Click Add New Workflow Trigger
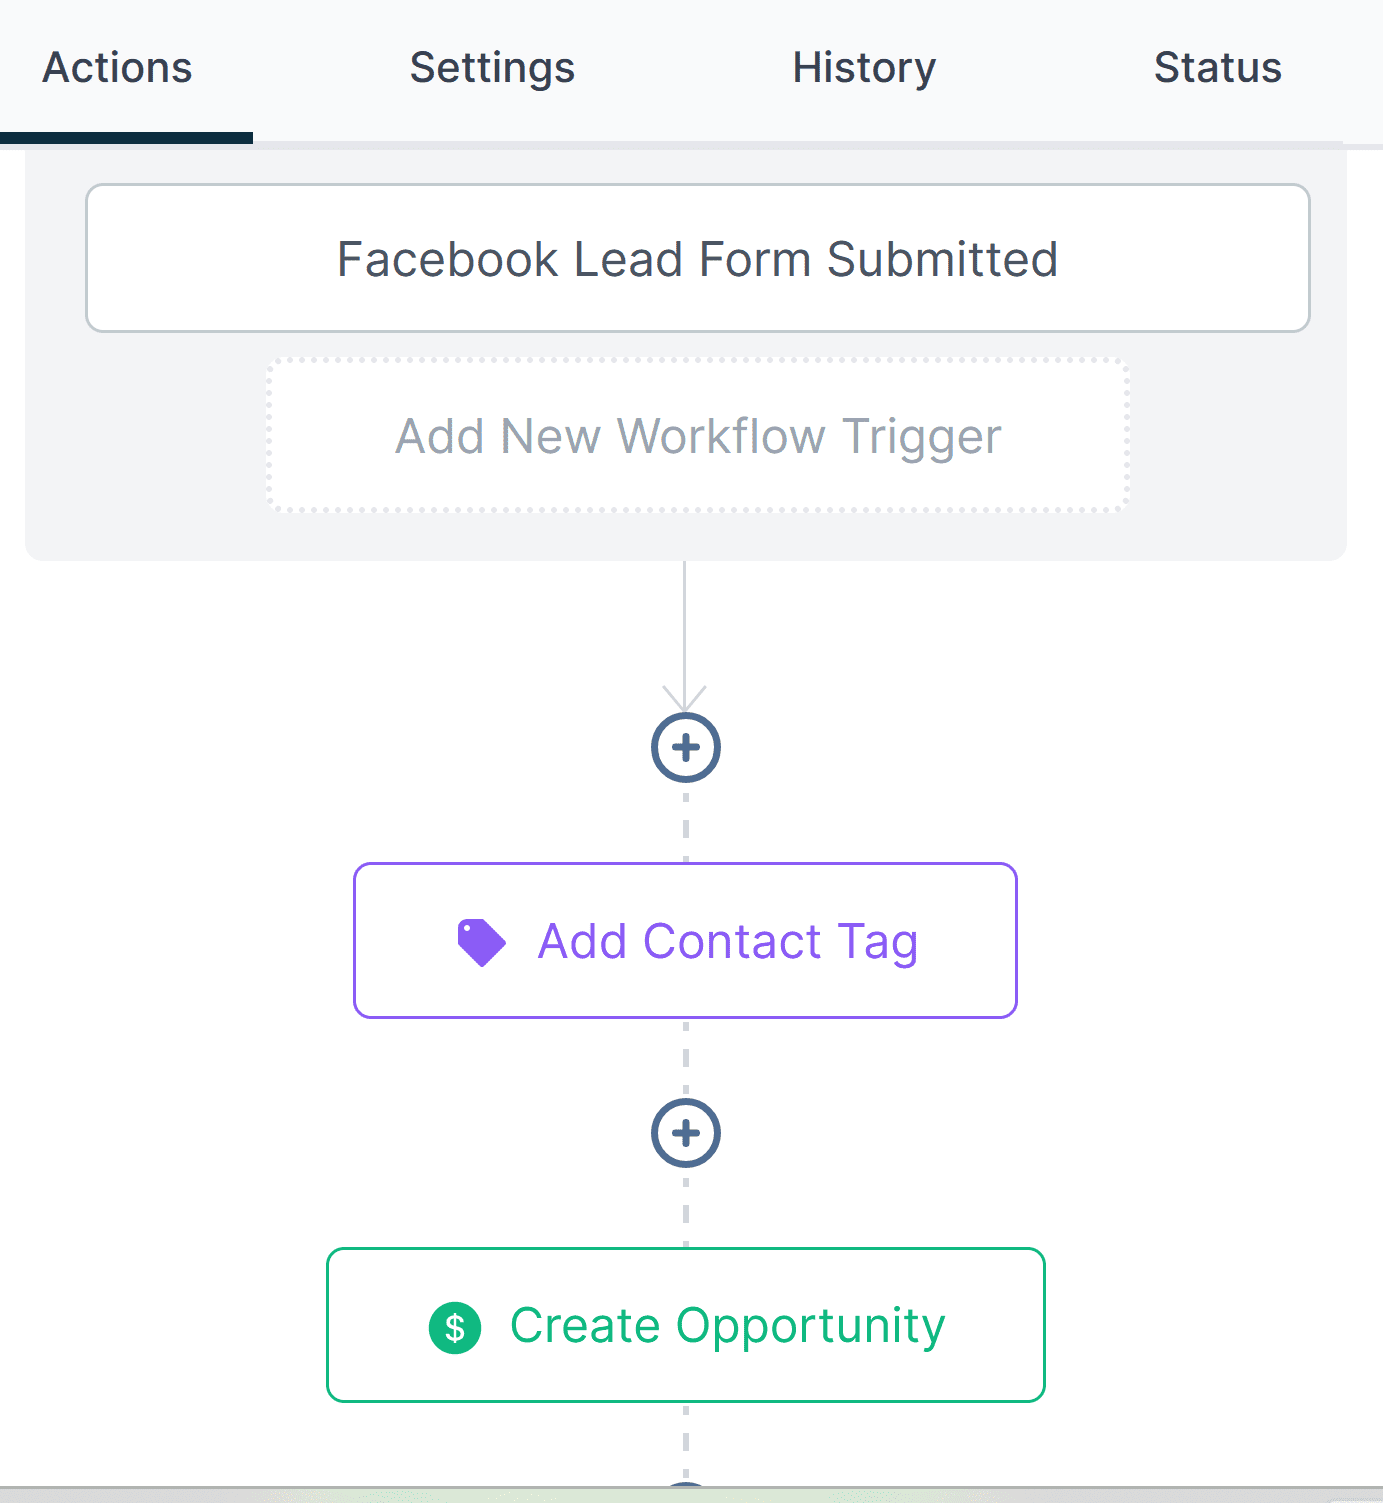Viewport: 1383px width, 1503px height. click(698, 435)
